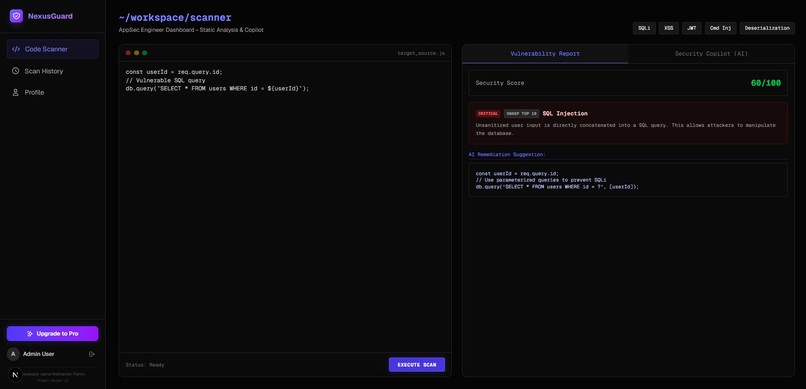The image size is (806, 389).
Task: Click the 60/100 security score value
Action: click(x=765, y=83)
